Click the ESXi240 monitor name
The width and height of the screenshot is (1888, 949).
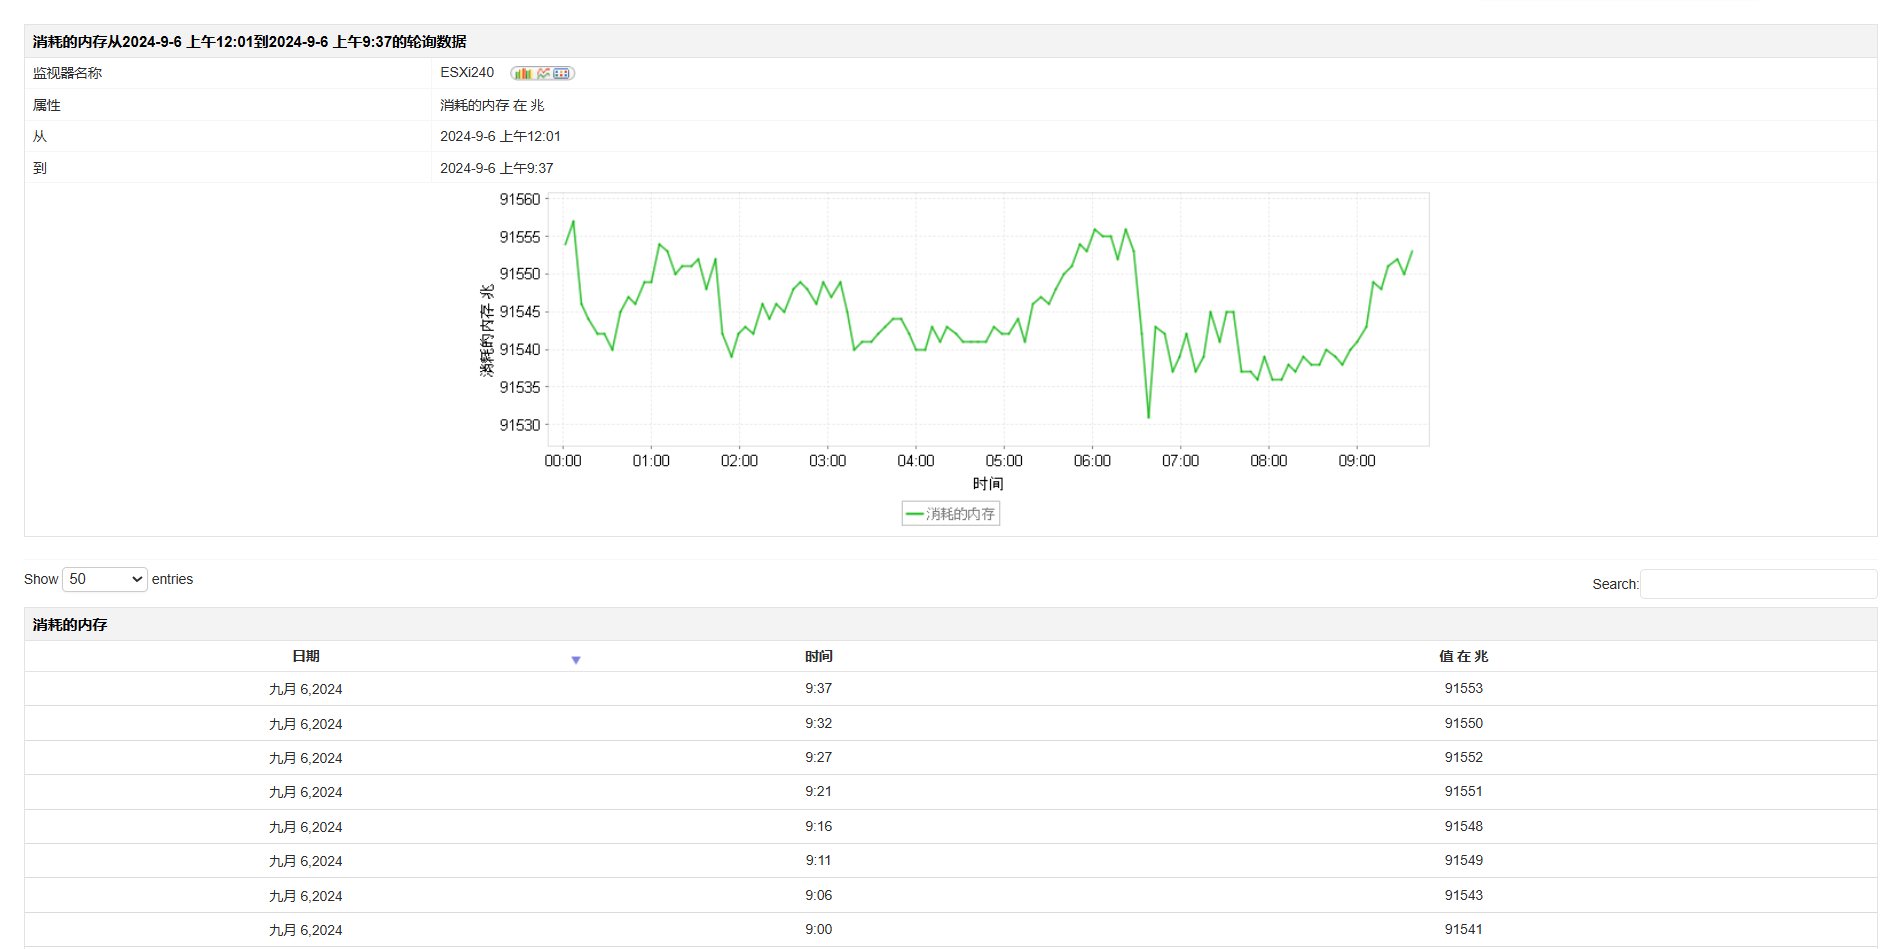coord(467,72)
